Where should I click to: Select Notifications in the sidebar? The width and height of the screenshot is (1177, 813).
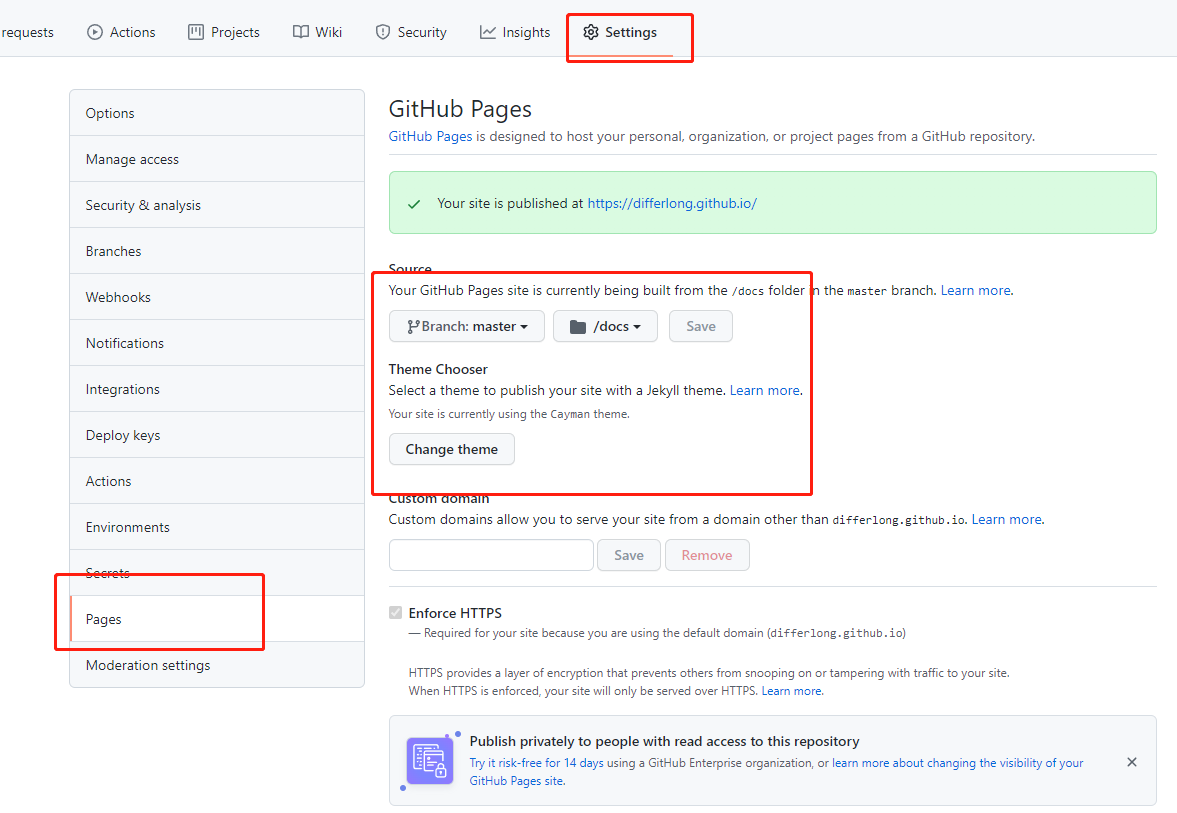click(x=217, y=343)
